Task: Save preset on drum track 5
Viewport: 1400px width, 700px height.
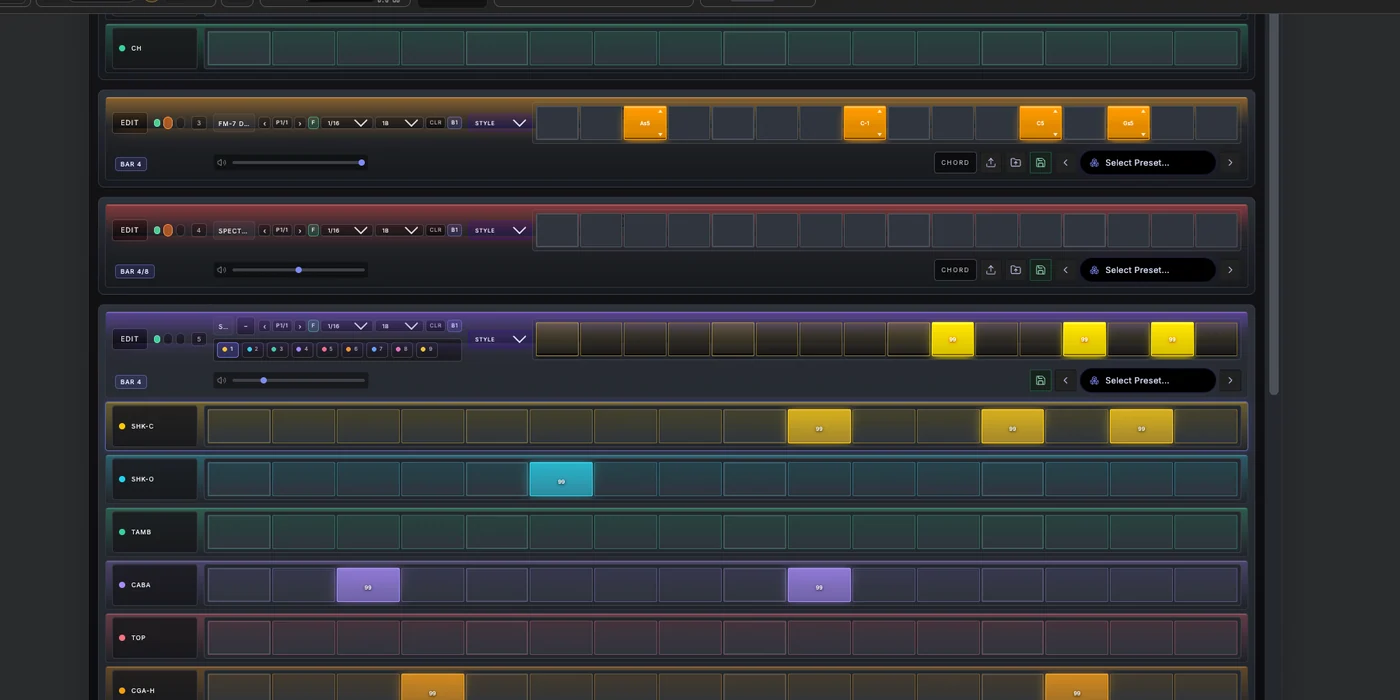Action: pyautogui.click(x=1040, y=381)
